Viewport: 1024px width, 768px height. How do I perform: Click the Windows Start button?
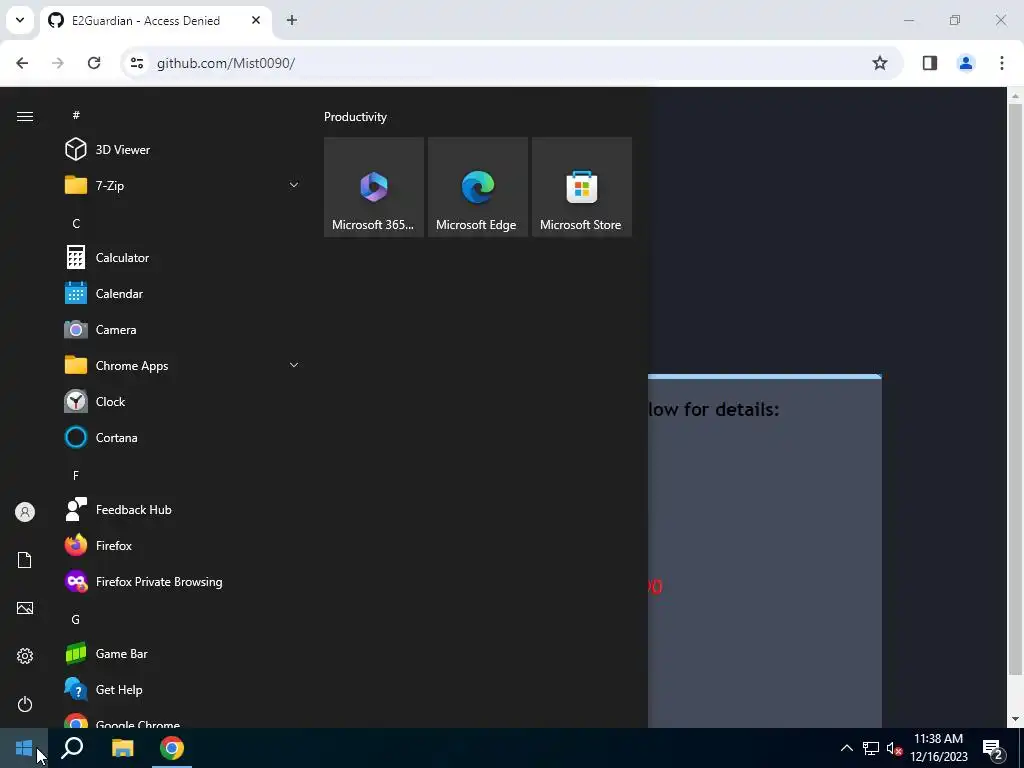24,748
